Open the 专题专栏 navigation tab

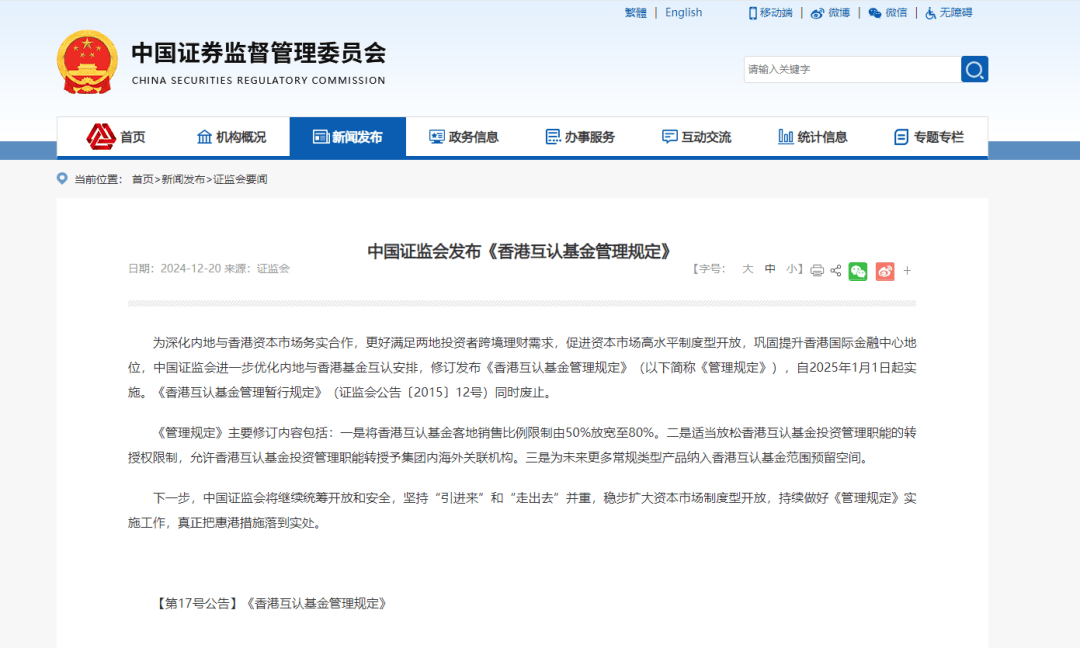[x=929, y=137]
